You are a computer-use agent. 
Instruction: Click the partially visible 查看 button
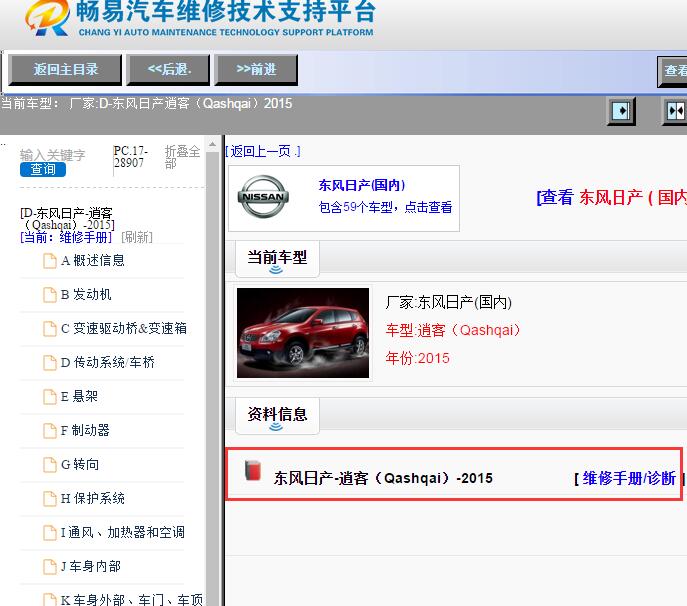coord(672,71)
